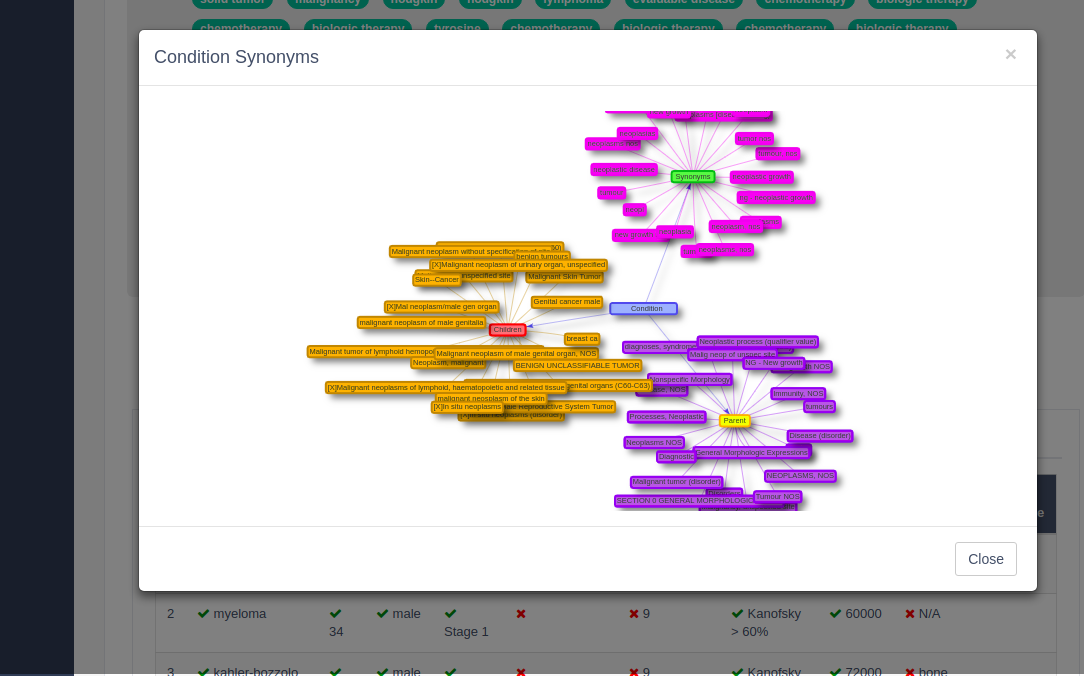Click '[X]Malignant neoplasm of urinary organ, unspecified' node
The height and width of the screenshot is (676, 1084).
(518, 264)
